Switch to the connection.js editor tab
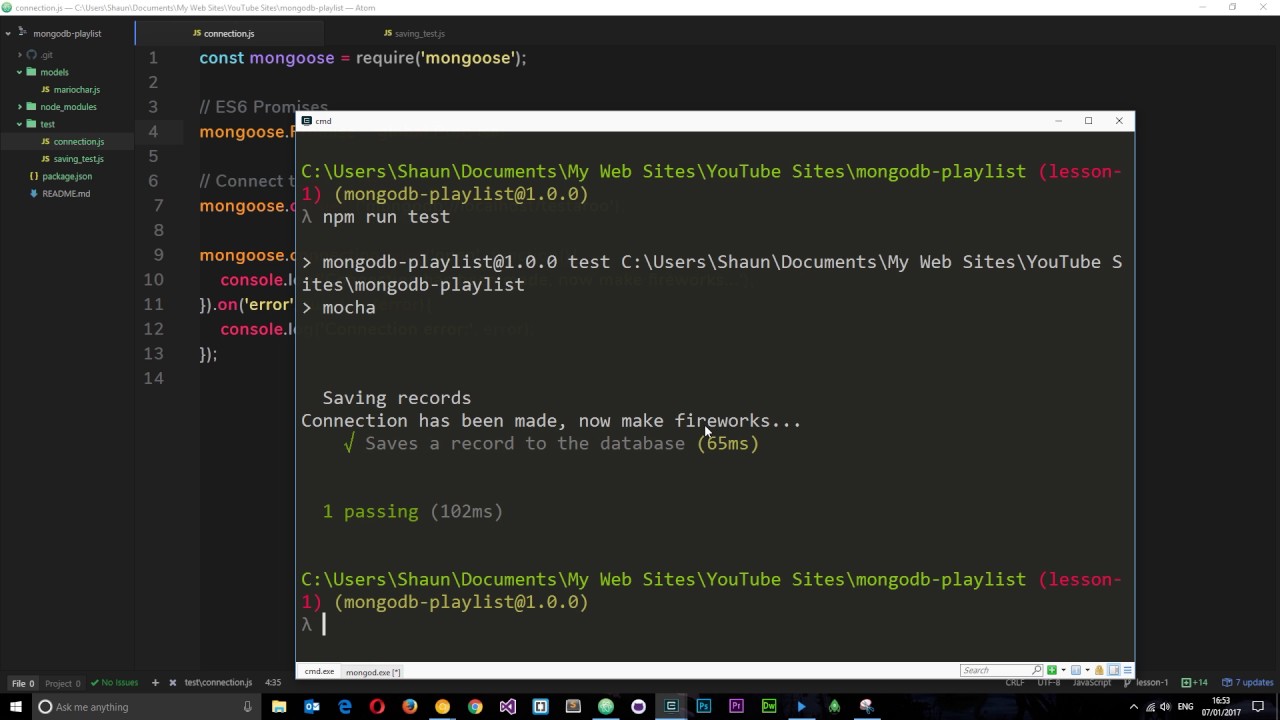The width and height of the screenshot is (1280, 720). pos(229,34)
